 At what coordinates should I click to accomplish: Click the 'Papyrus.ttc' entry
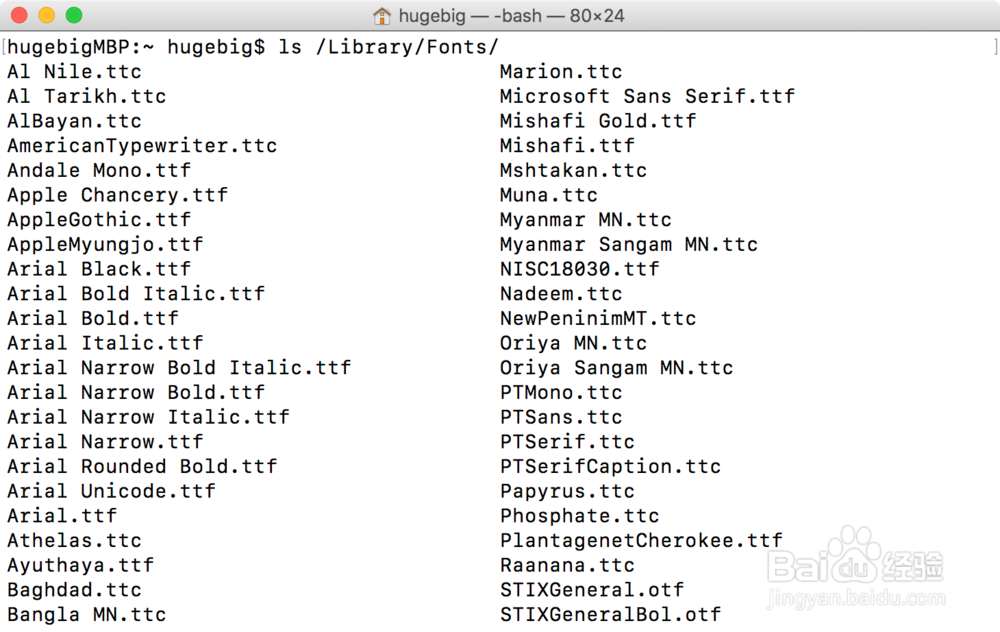pos(567,491)
